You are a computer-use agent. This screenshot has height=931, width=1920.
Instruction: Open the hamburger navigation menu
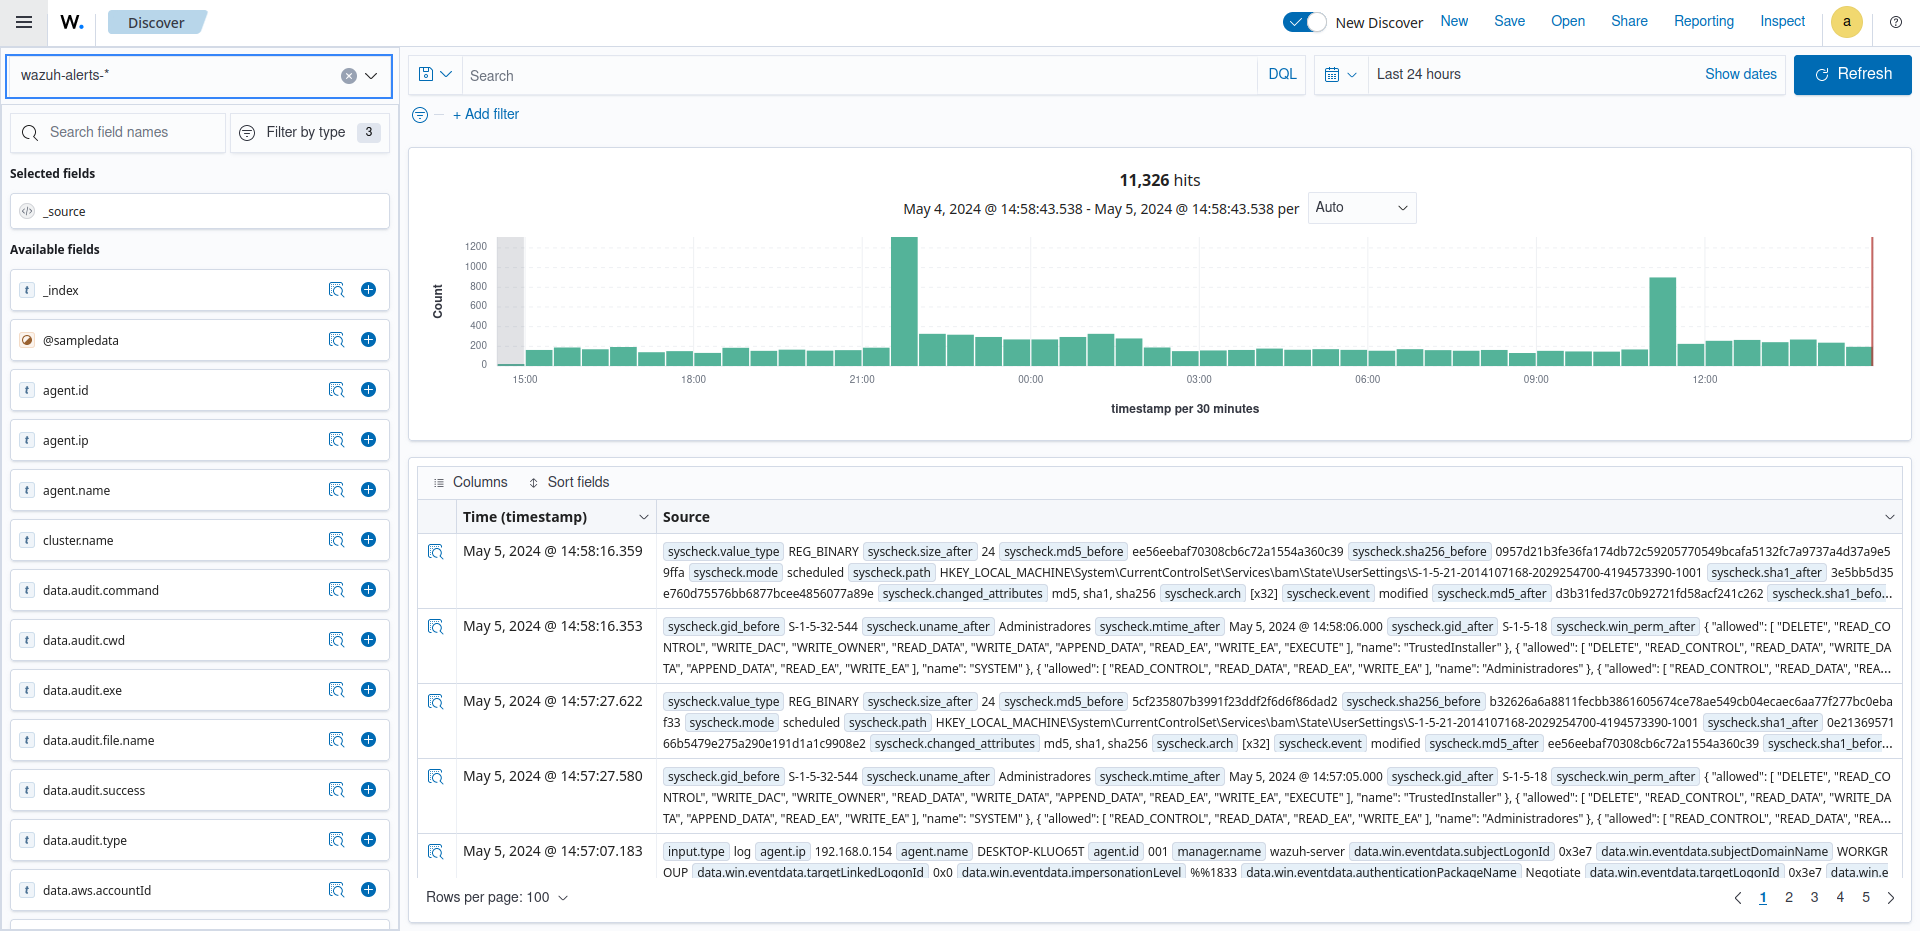pyautogui.click(x=24, y=22)
